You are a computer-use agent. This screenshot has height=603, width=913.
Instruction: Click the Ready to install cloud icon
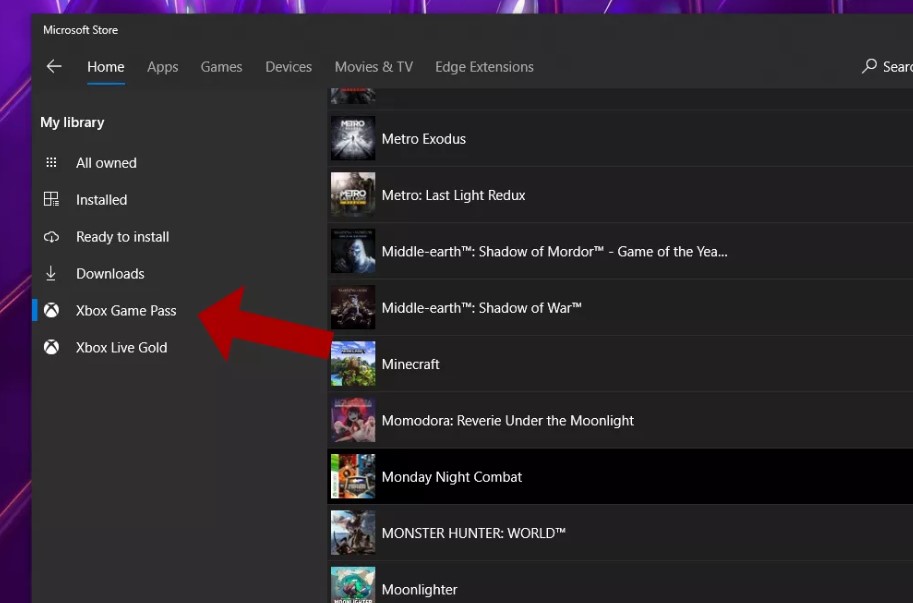pos(51,237)
